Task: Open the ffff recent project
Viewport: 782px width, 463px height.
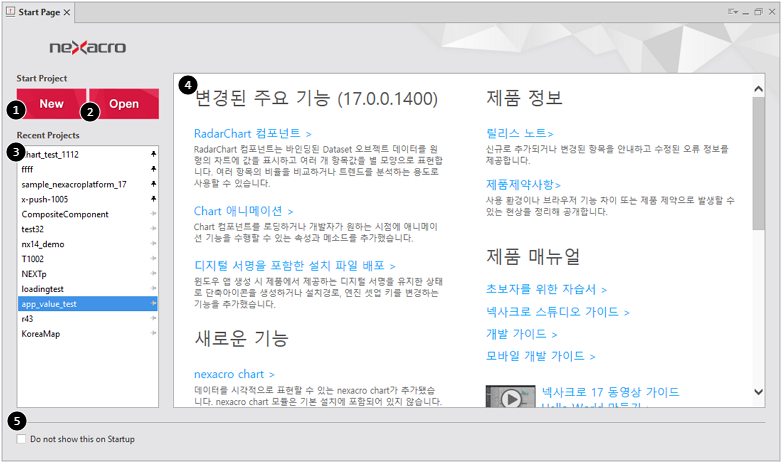Action: click(x=87, y=169)
